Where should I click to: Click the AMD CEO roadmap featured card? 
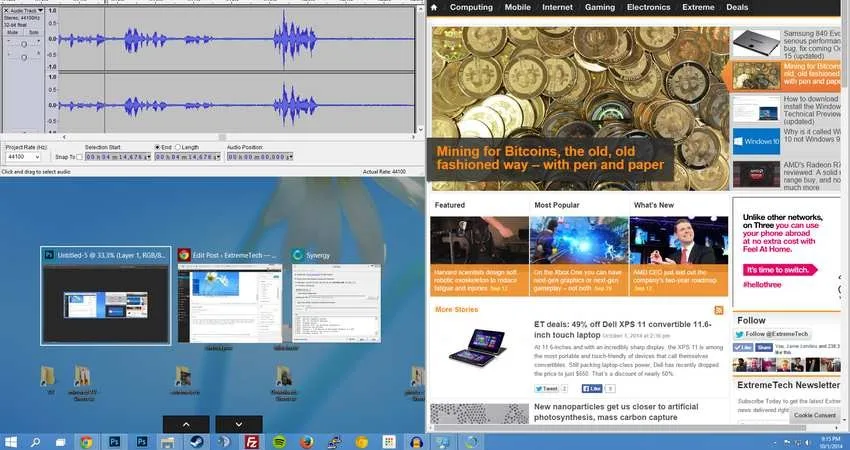(x=679, y=256)
